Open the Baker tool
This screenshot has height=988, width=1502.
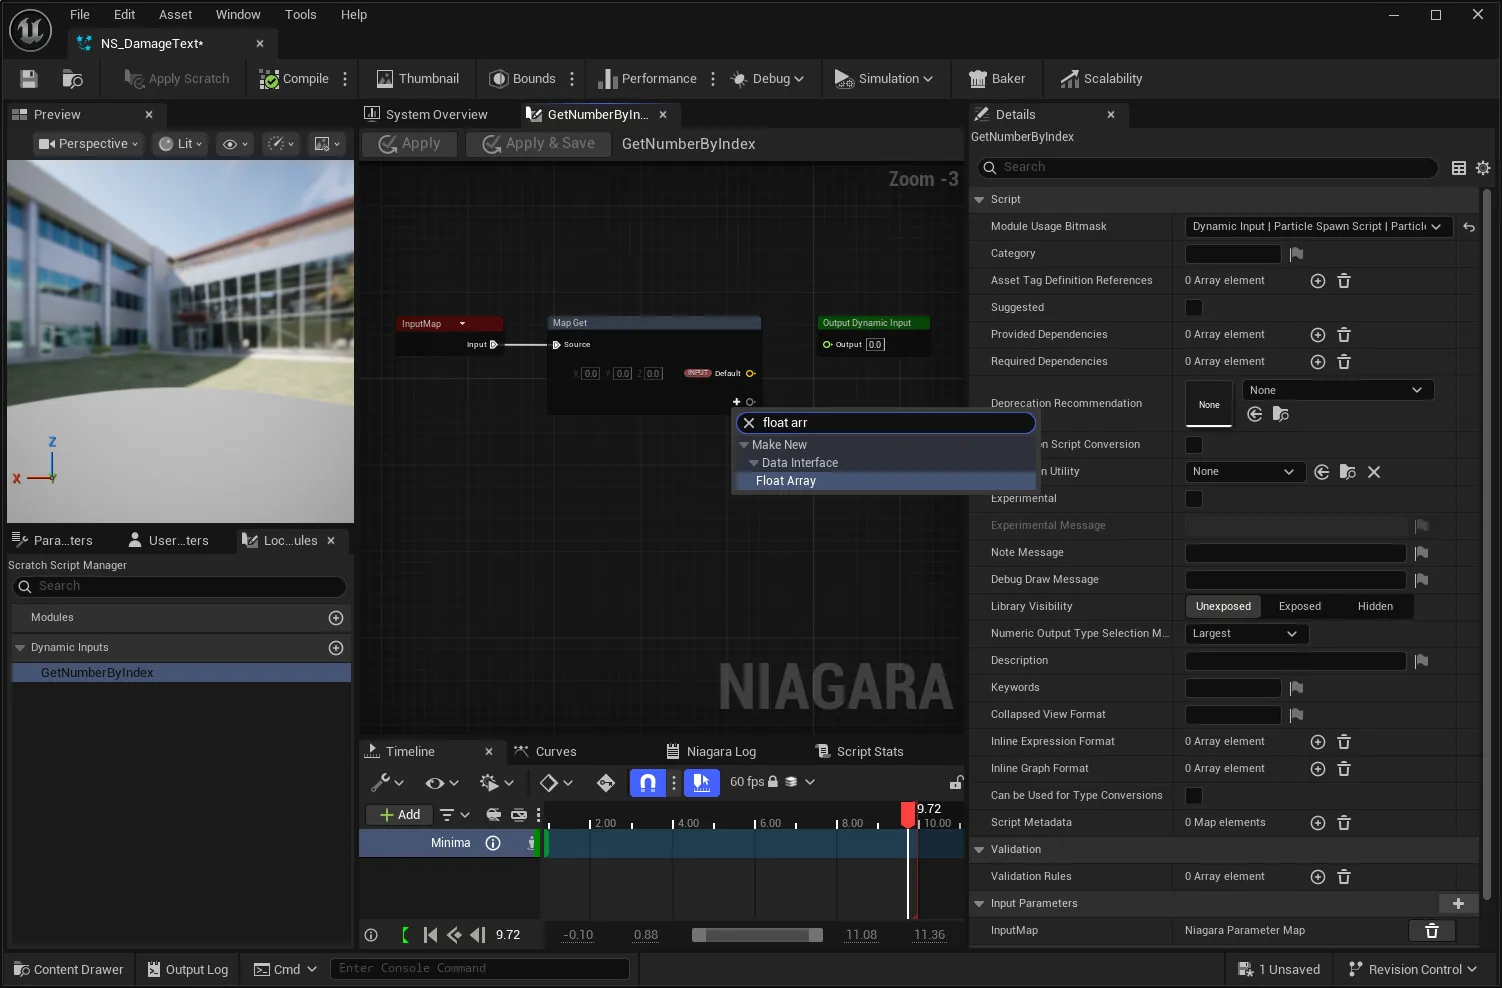[x=997, y=79]
